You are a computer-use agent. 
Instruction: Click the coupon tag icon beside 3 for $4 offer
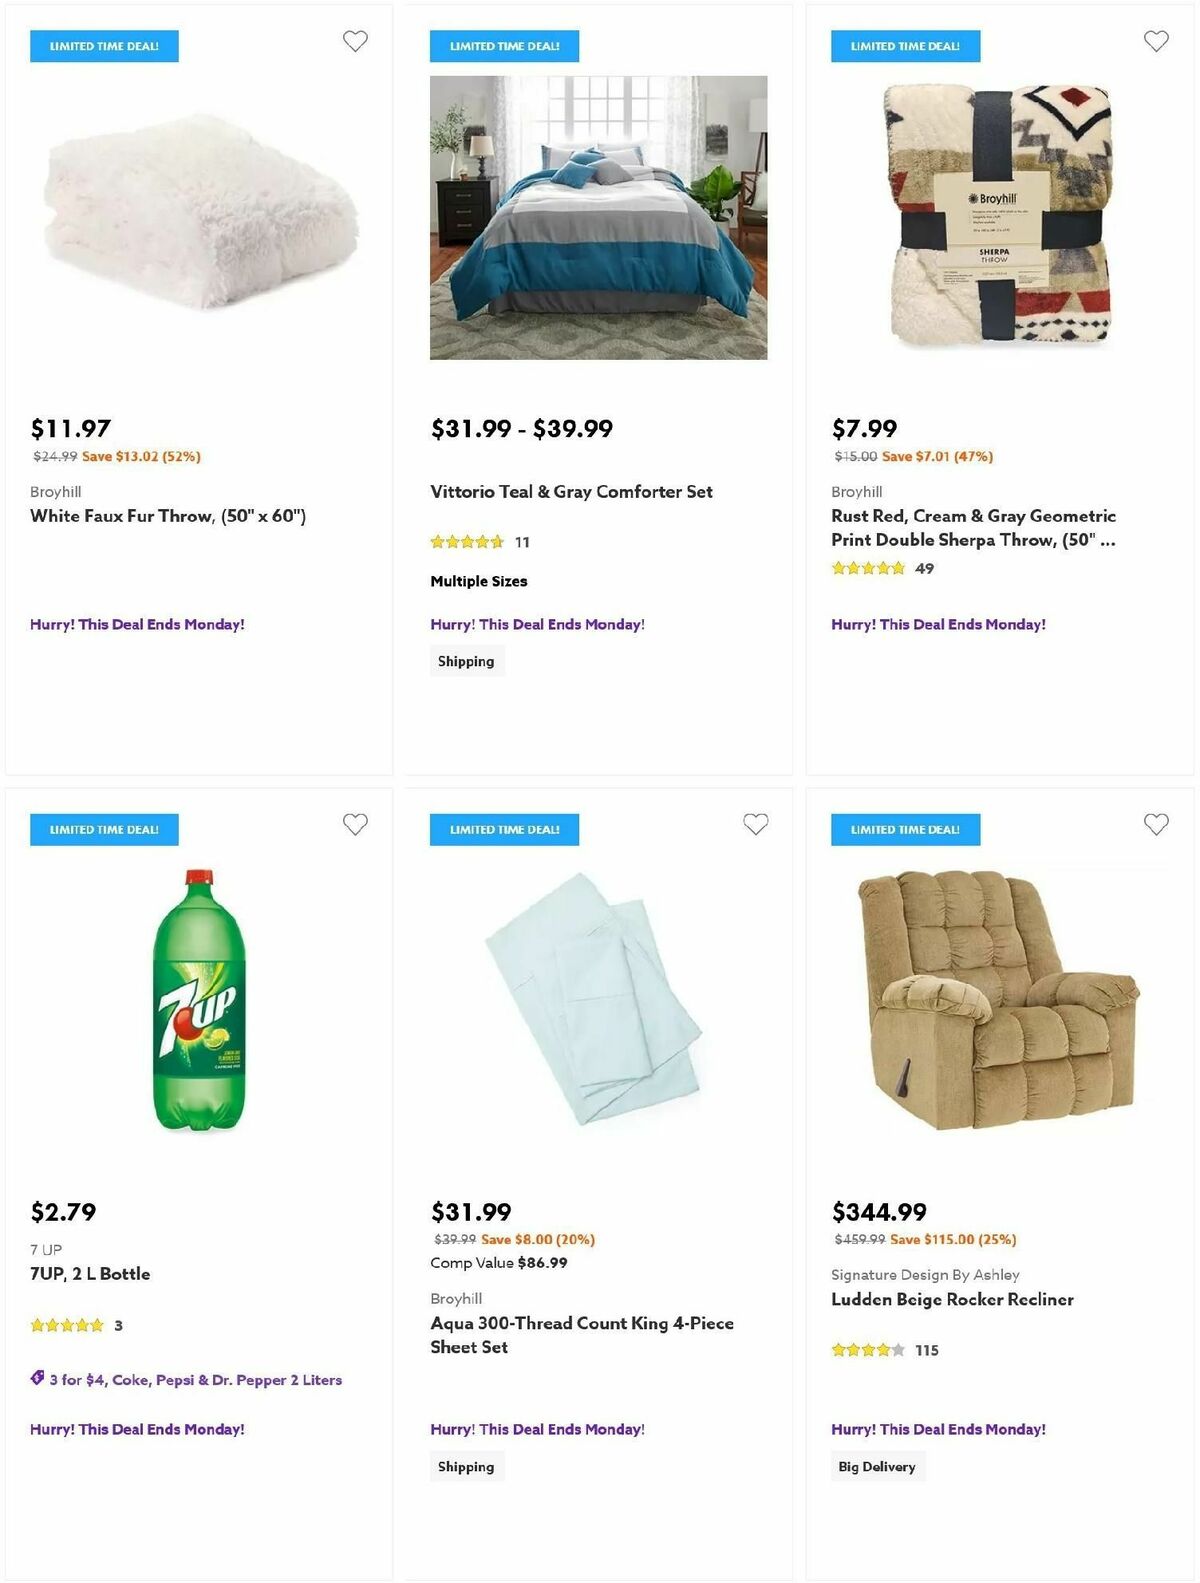click(36, 1378)
